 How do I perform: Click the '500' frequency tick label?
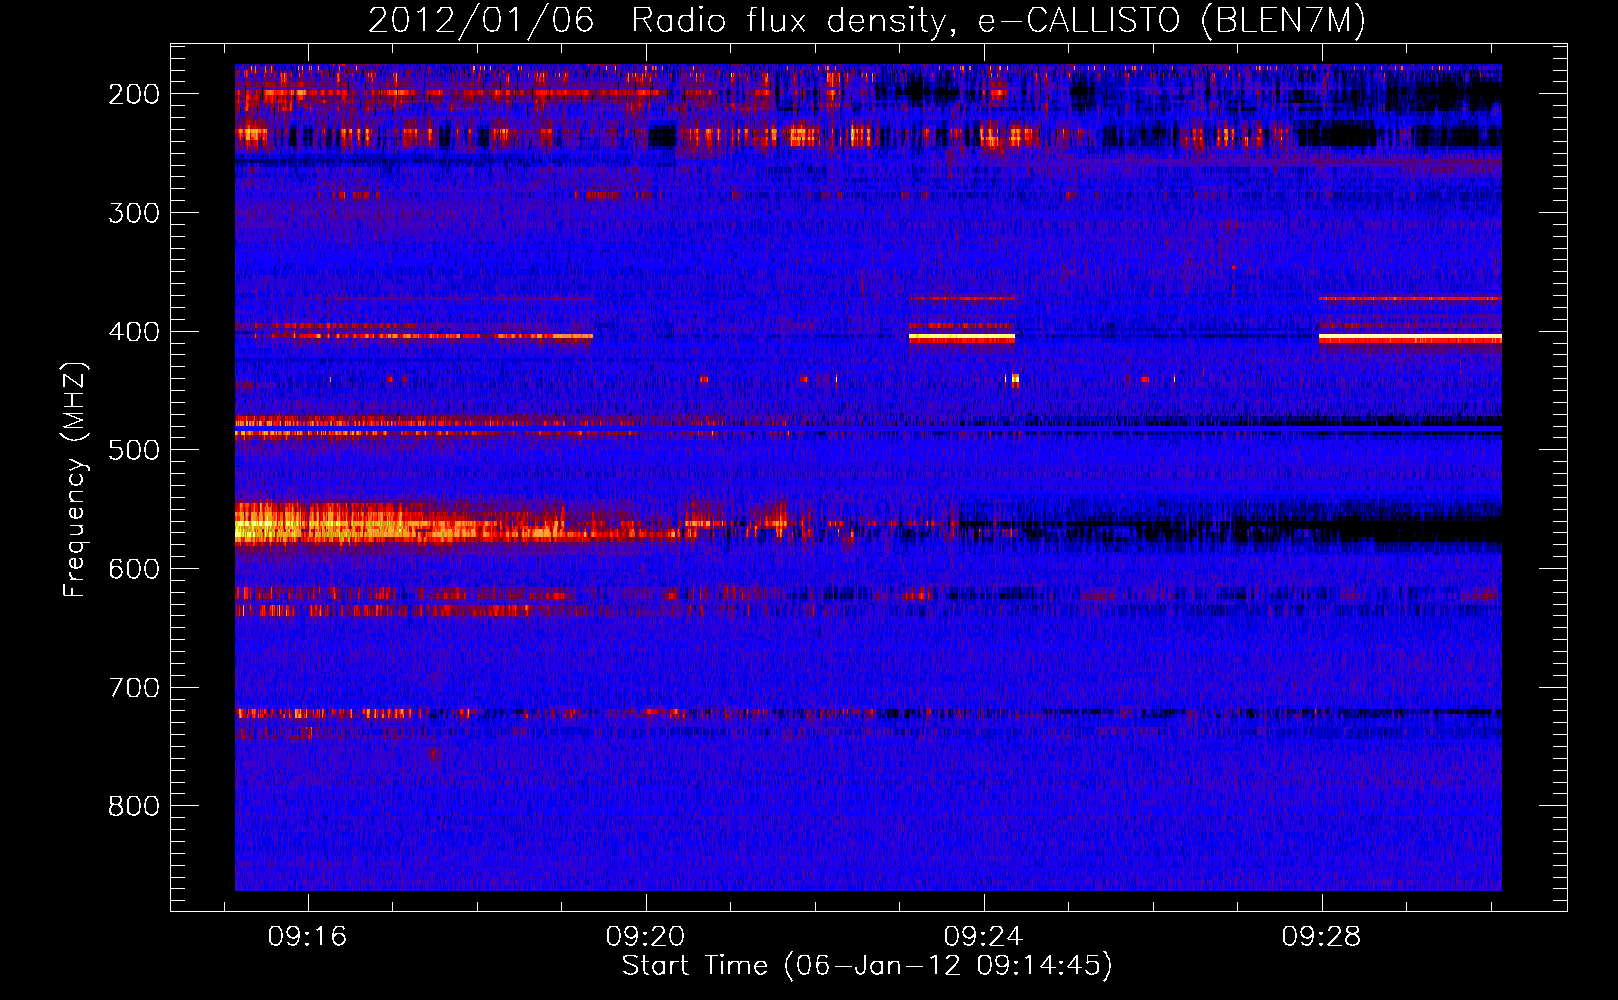134,450
